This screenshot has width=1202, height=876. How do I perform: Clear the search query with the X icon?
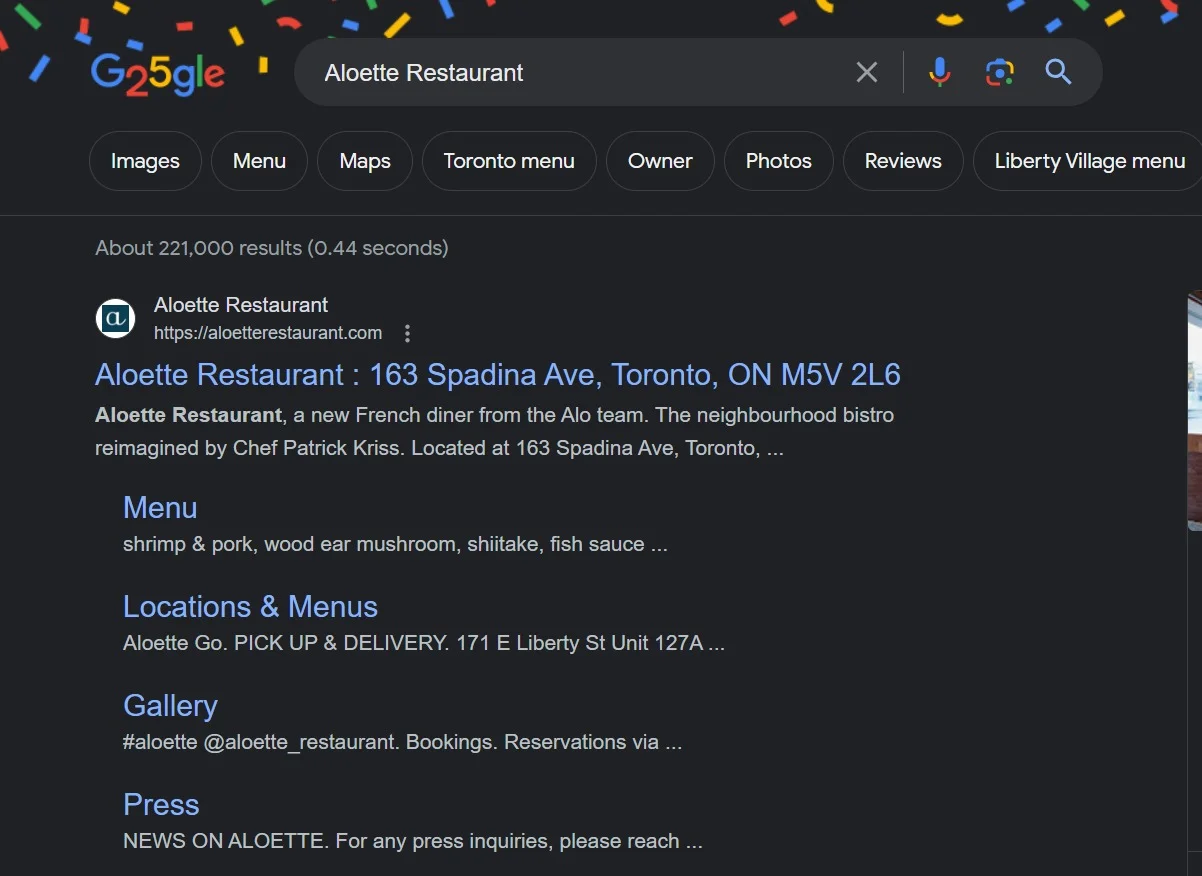(x=866, y=71)
